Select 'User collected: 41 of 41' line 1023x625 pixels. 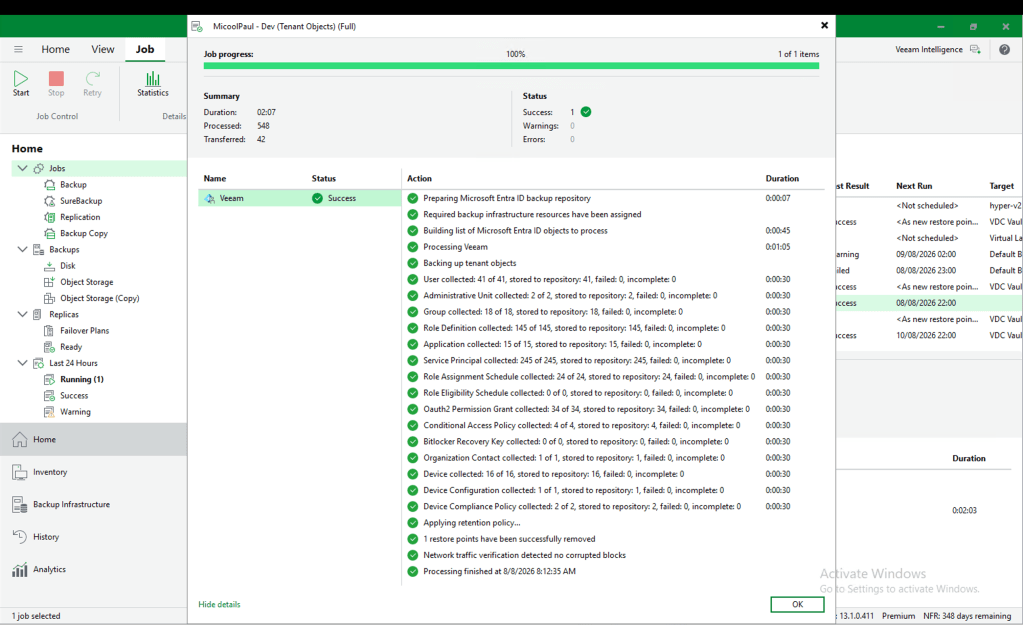point(549,279)
